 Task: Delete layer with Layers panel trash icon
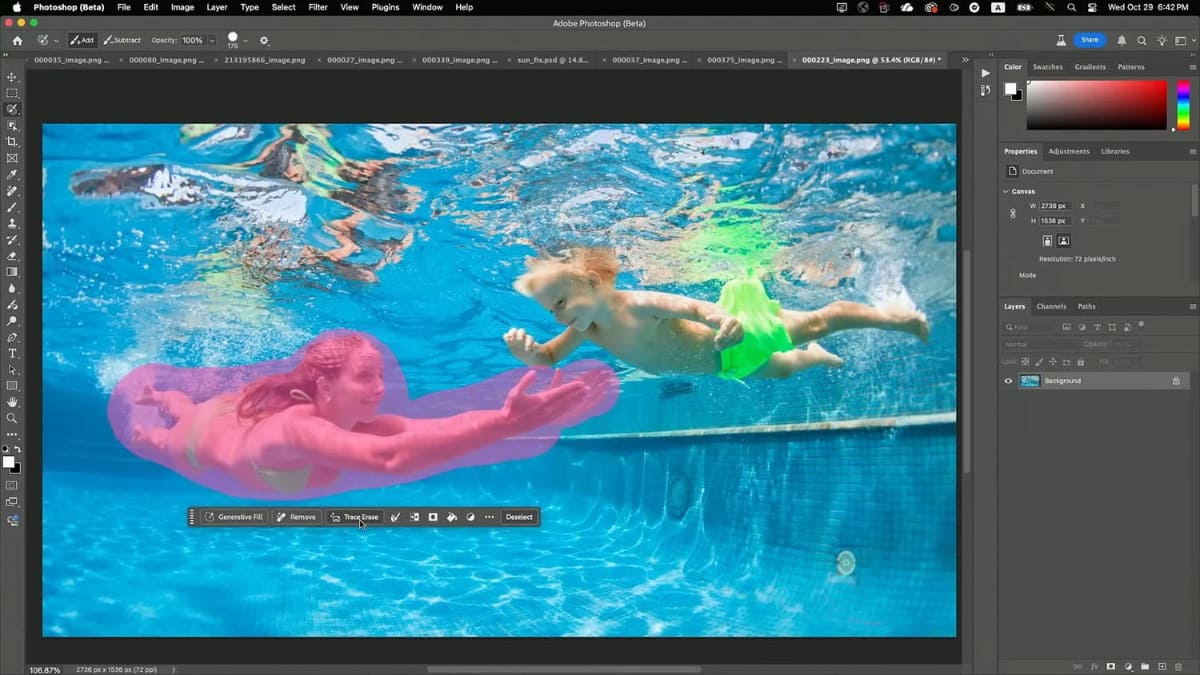(1178, 666)
